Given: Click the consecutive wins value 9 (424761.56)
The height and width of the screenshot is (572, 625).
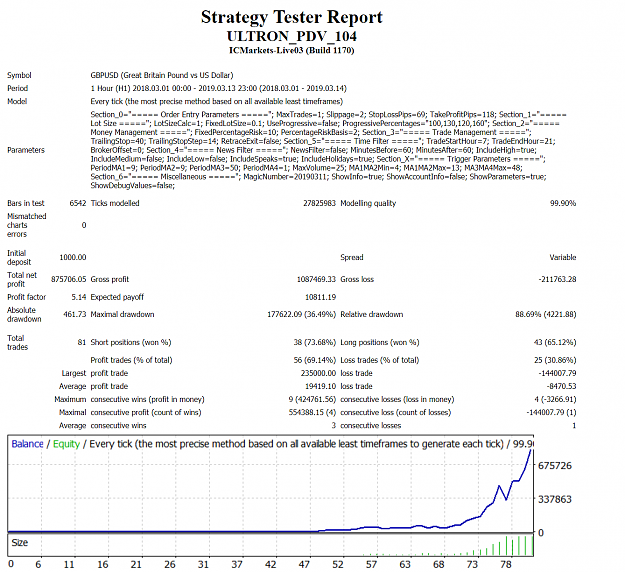Looking at the screenshot, I should [x=312, y=399].
